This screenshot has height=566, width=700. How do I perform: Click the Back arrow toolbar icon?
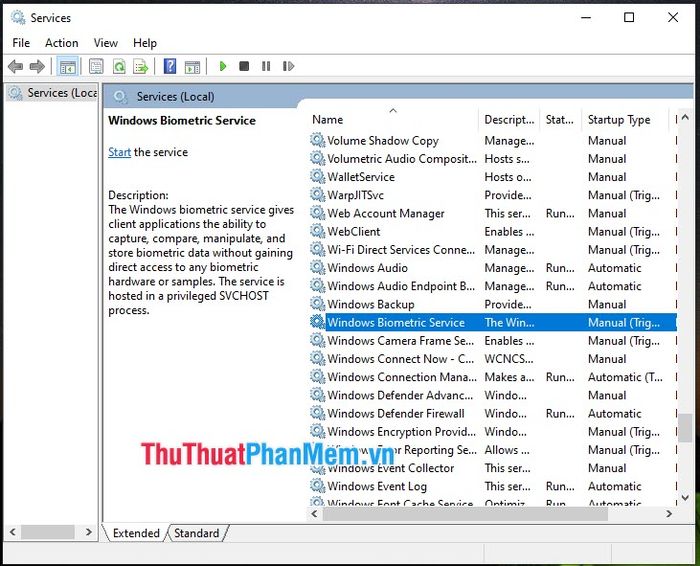(16, 67)
